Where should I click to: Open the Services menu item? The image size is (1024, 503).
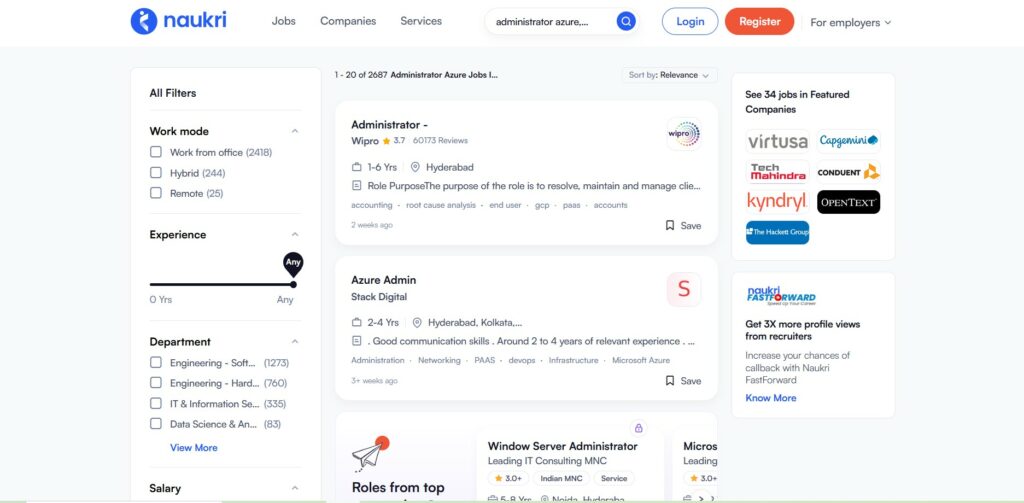(x=421, y=21)
